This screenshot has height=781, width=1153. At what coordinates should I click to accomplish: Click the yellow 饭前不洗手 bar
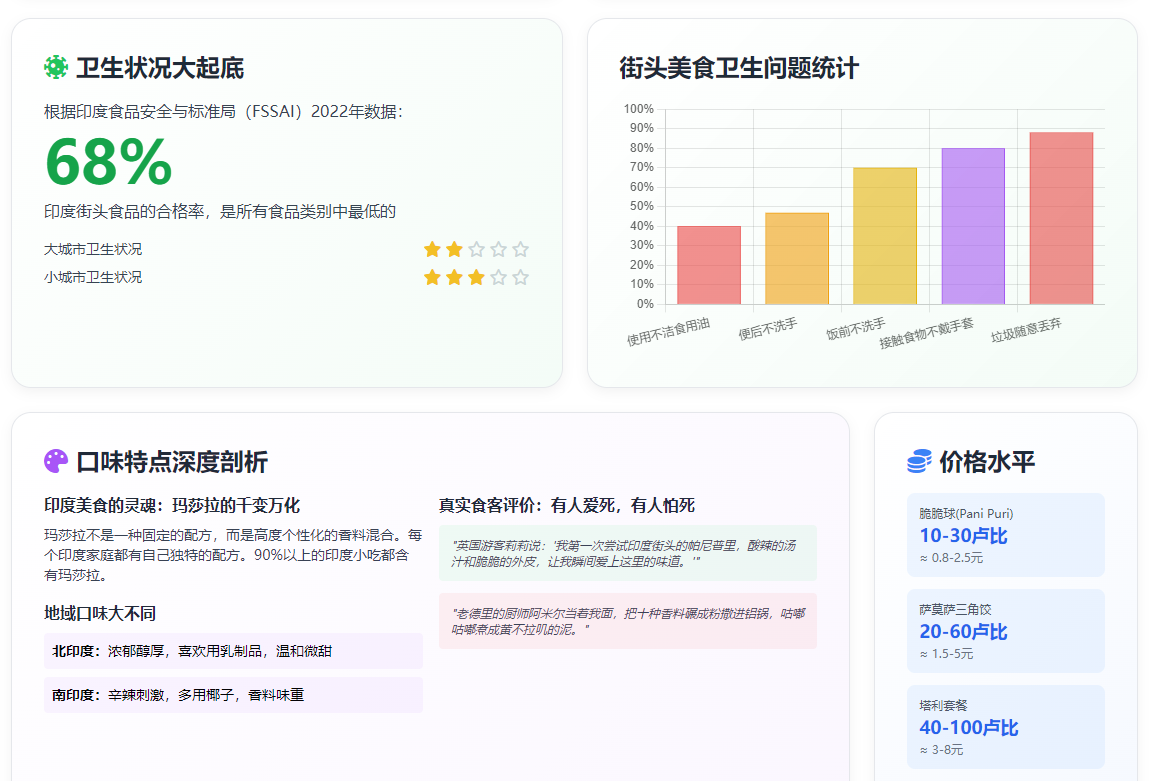885,236
